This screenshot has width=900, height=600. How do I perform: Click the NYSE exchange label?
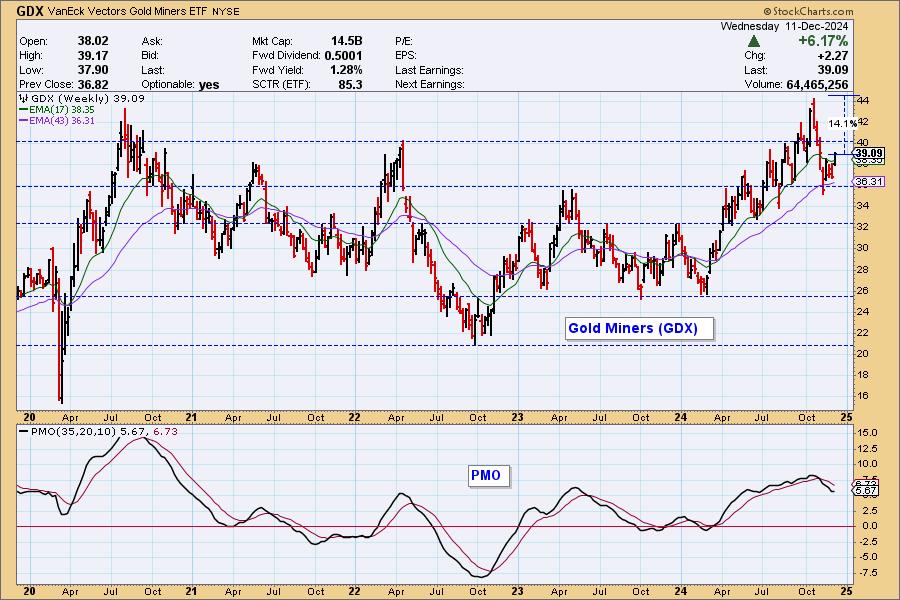(226, 11)
